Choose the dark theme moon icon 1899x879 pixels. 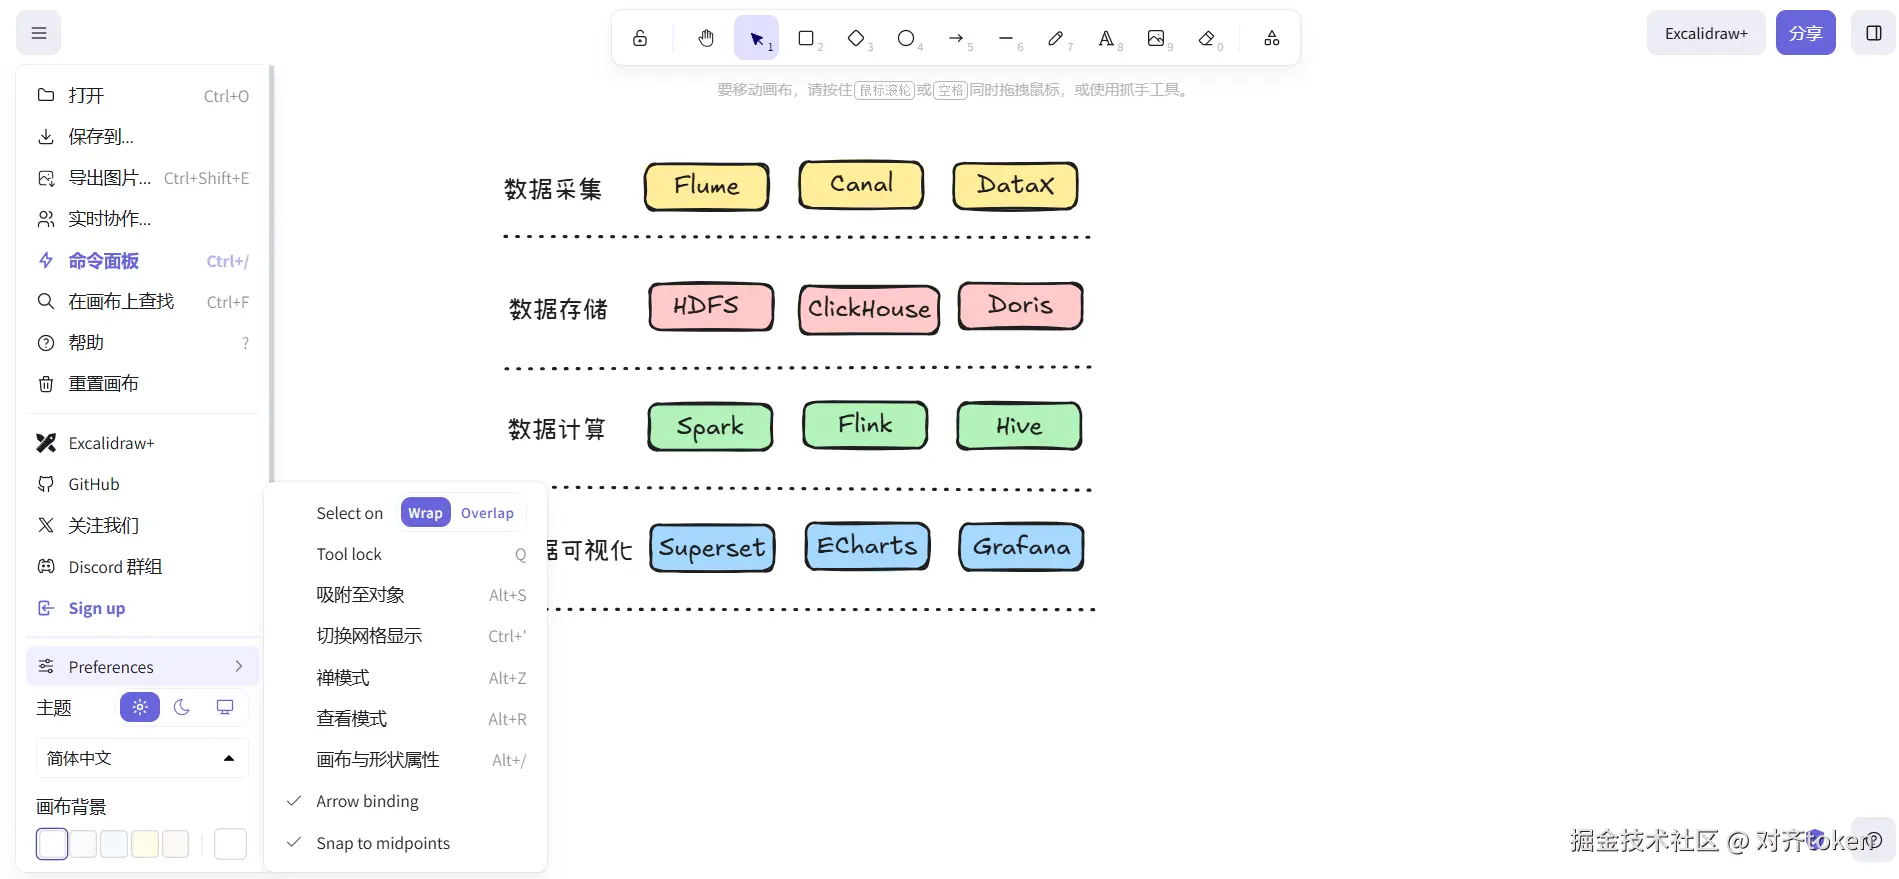182,707
